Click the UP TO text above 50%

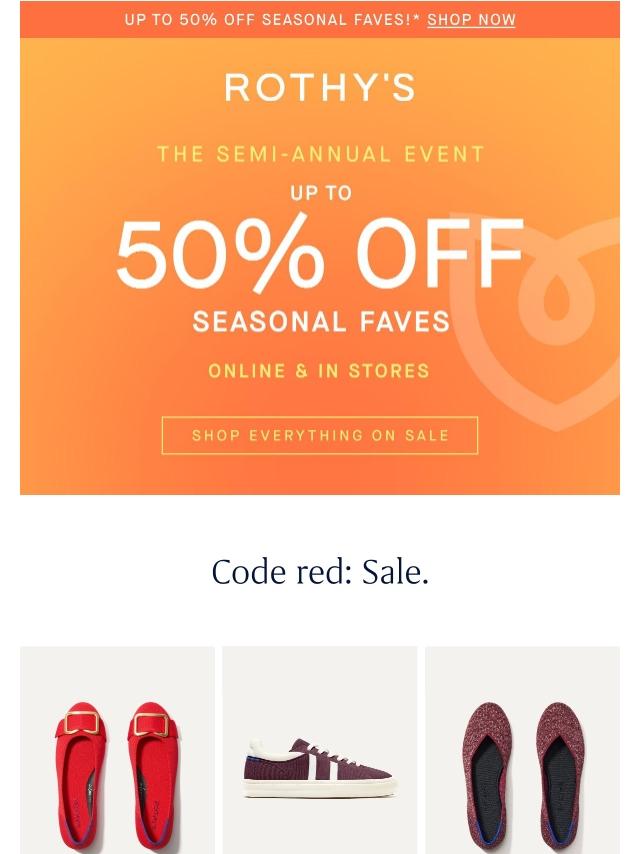[321, 193]
